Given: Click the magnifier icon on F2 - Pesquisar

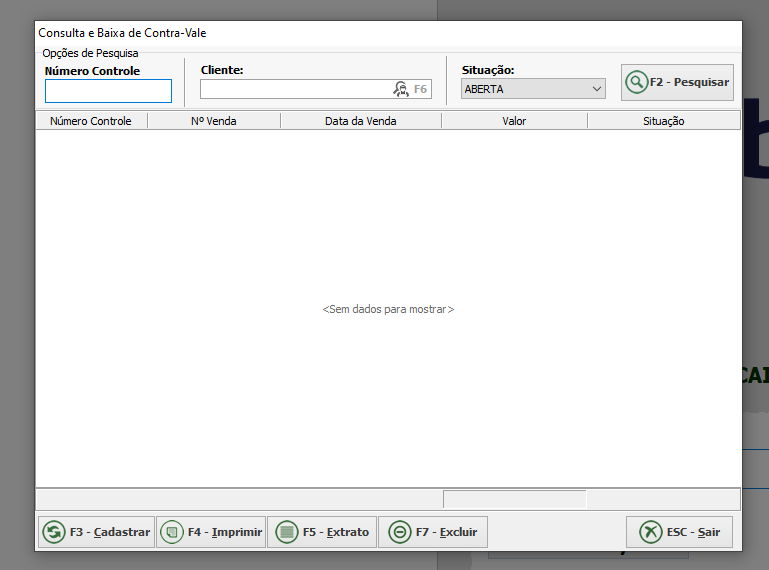Looking at the screenshot, I should 636,83.
